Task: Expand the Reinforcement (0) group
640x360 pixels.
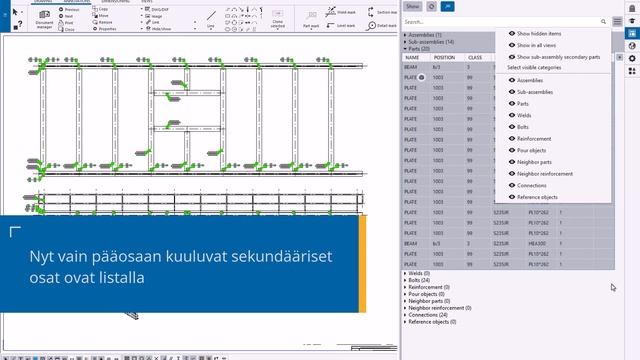Action: tap(405, 287)
